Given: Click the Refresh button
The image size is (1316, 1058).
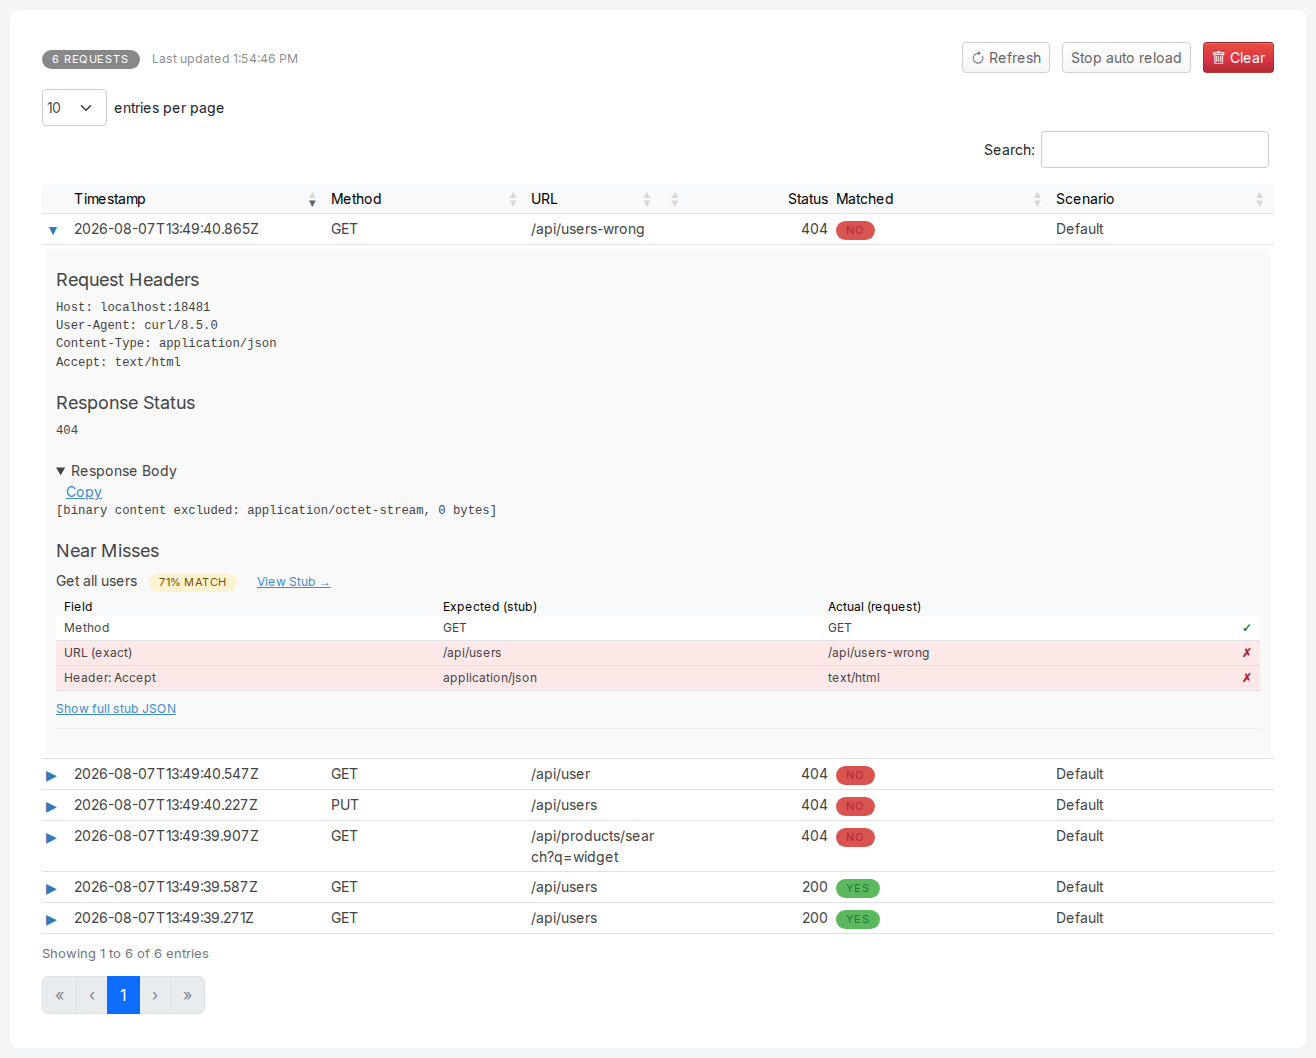Looking at the screenshot, I should (x=1006, y=58).
